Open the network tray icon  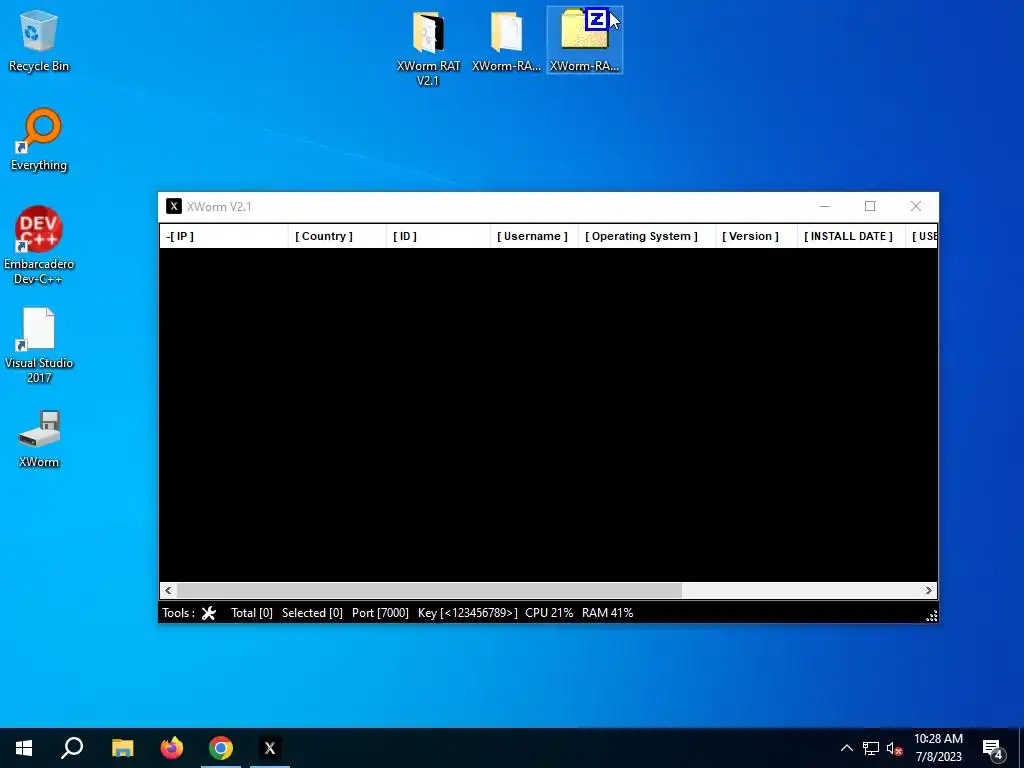pyautogui.click(x=871, y=748)
